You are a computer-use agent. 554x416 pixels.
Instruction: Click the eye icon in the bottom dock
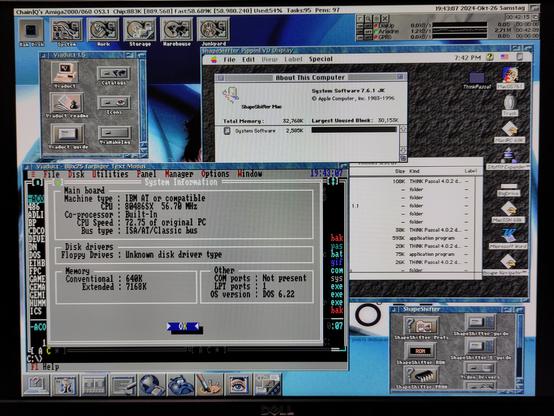point(238,385)
